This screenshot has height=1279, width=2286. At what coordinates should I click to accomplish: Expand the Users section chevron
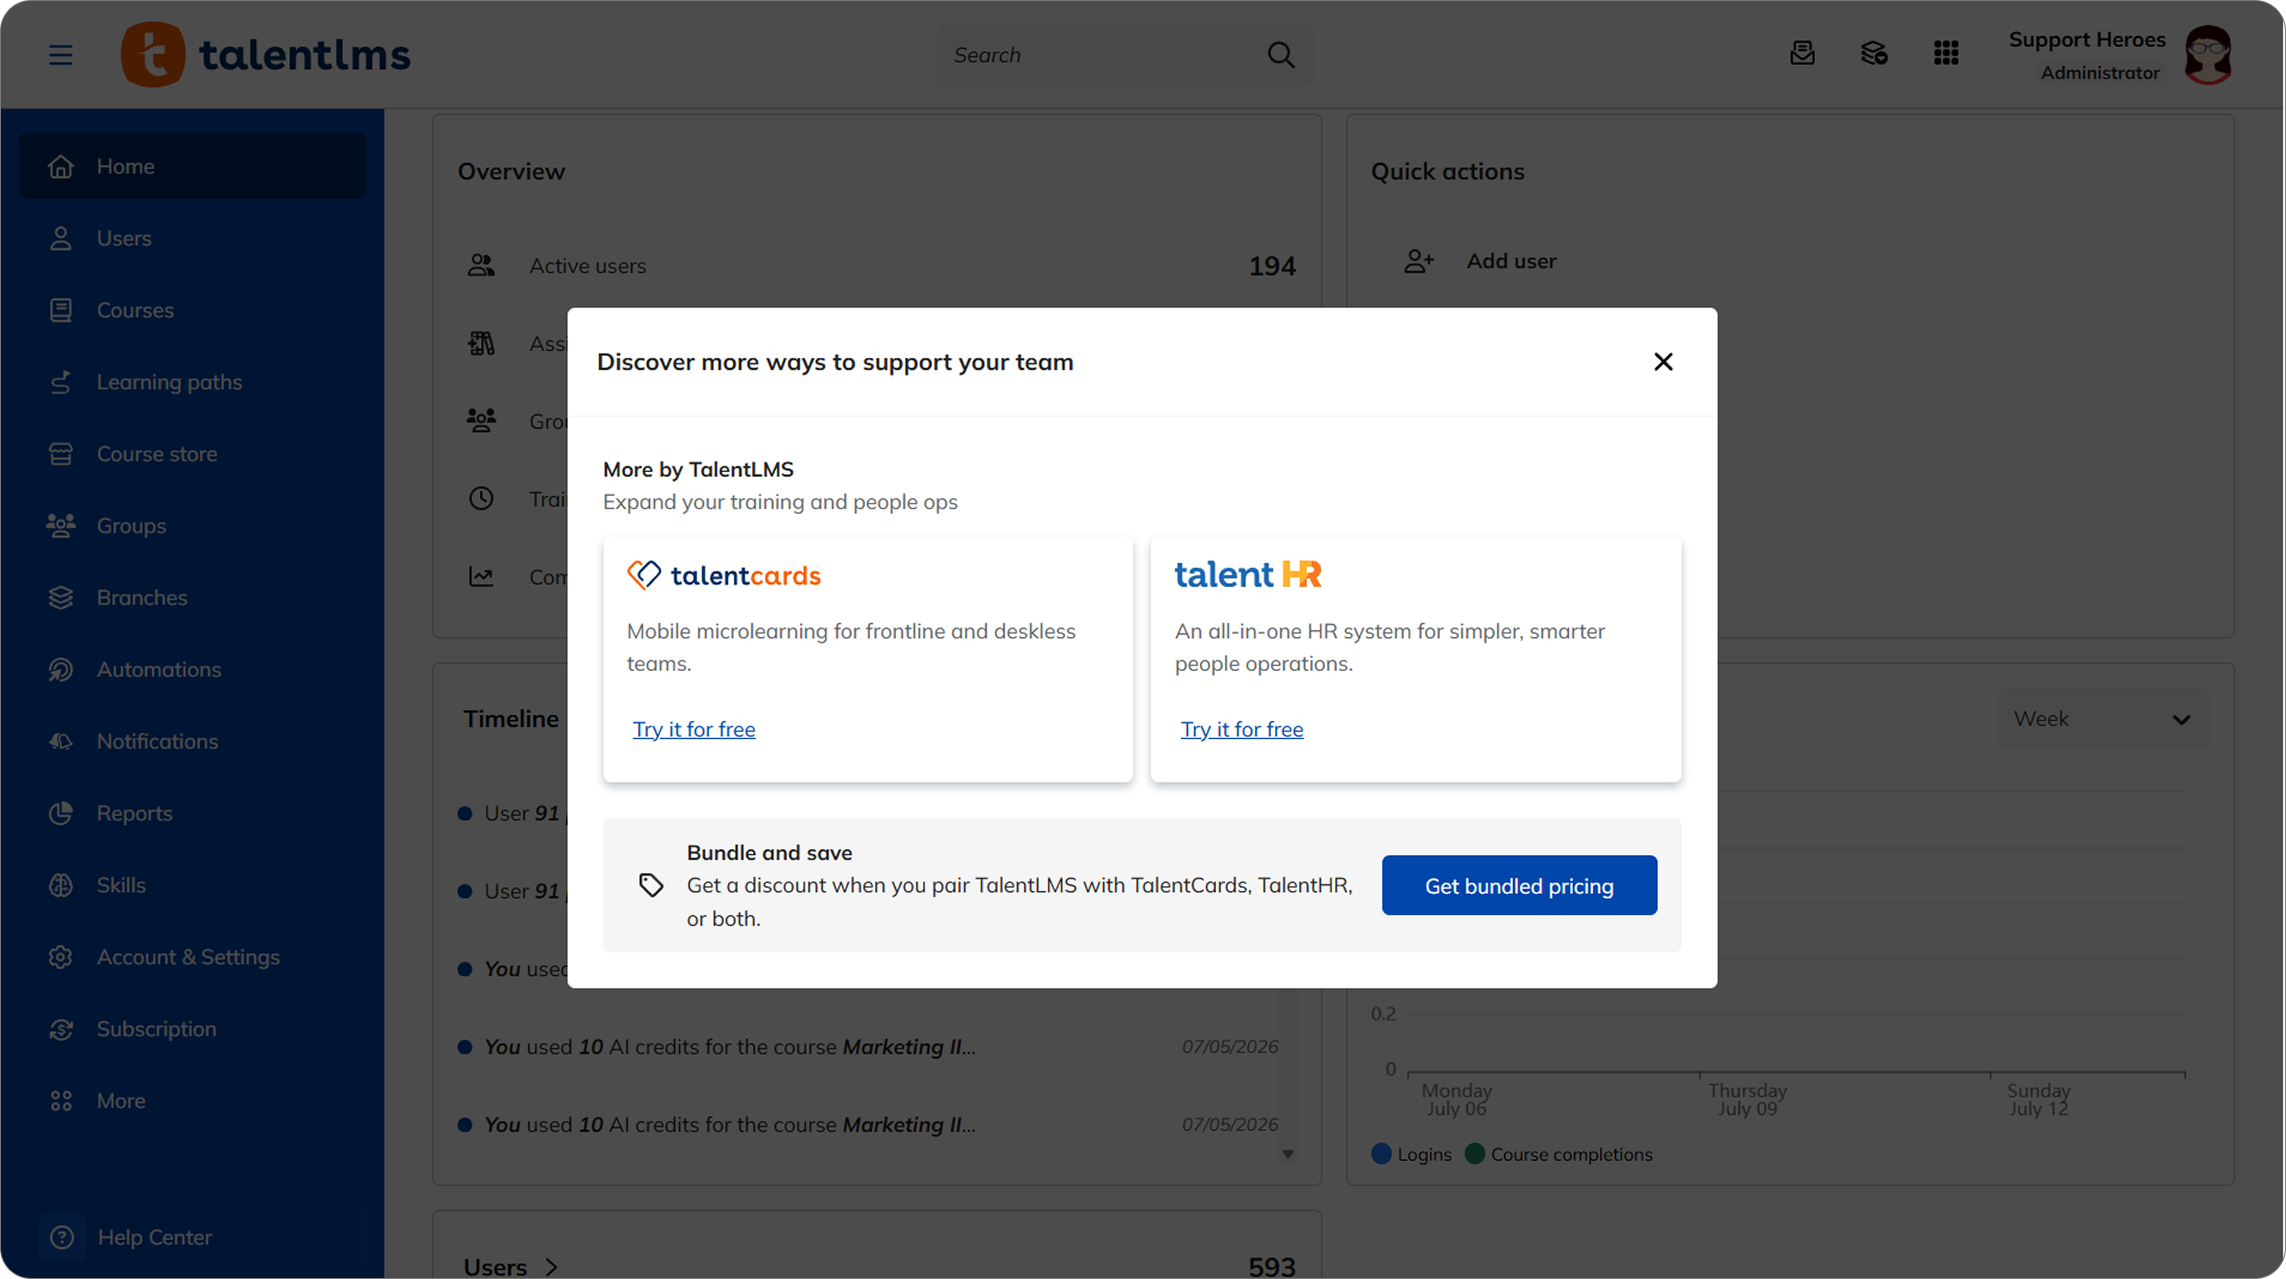tap(552, 1267)
